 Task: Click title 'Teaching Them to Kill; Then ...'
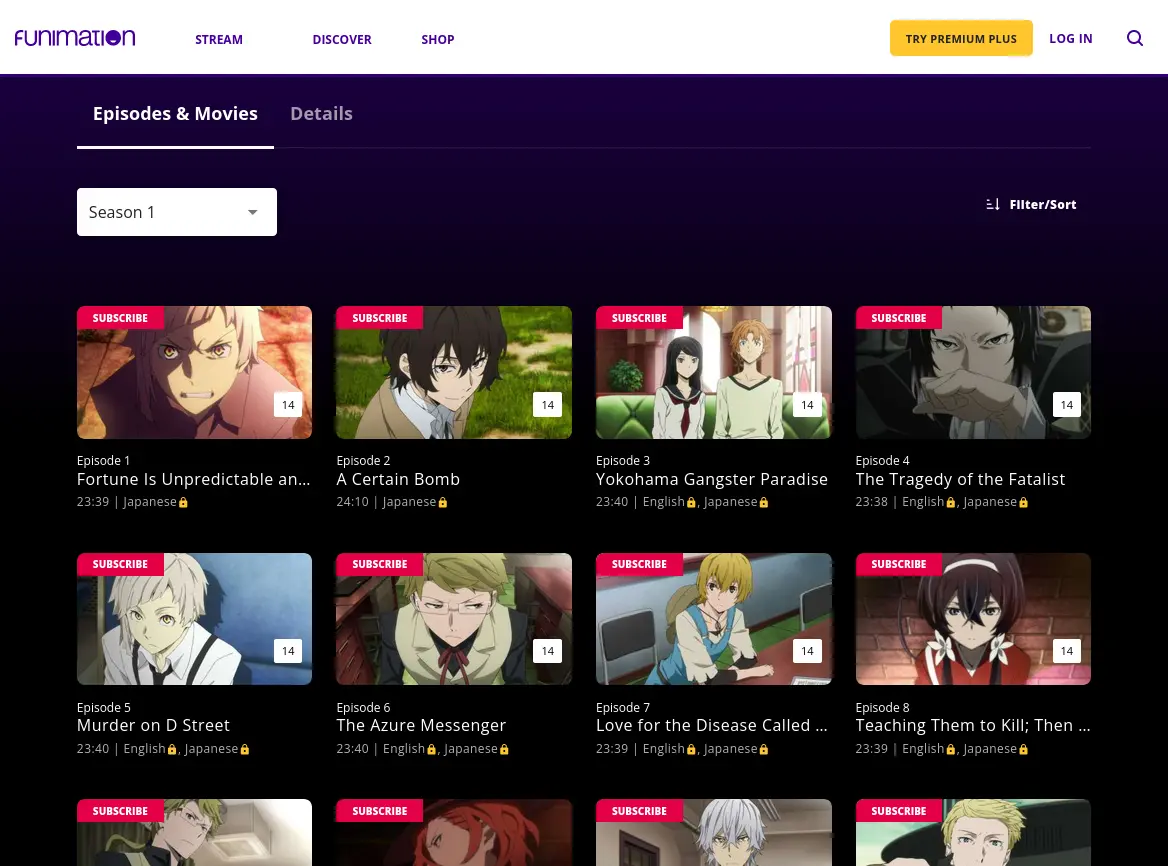click(x=973, y=725)
